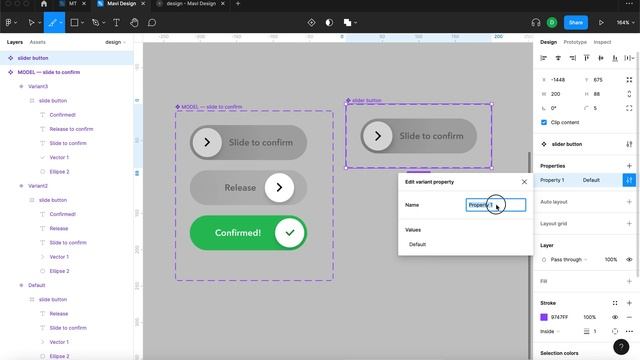Open help question mark button
The width and height of the screenshot is (640, 360).
tap(621, 347)
